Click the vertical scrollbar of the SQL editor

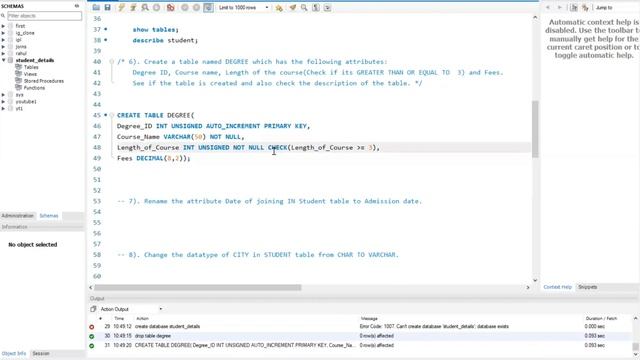535,129
